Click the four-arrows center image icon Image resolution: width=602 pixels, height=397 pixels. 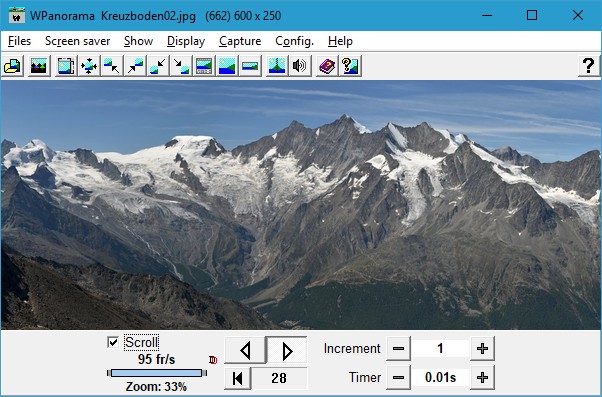(89, 66)
